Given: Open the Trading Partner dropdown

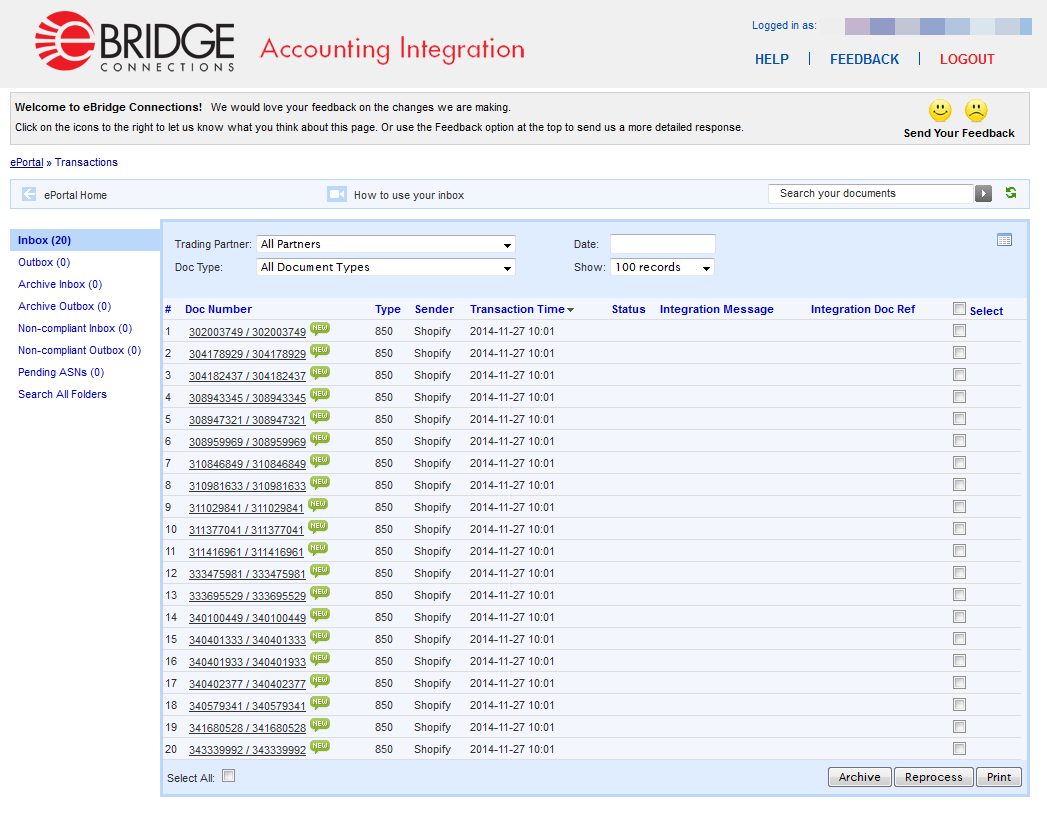Looking at the screenshot, I should (385, 244).
